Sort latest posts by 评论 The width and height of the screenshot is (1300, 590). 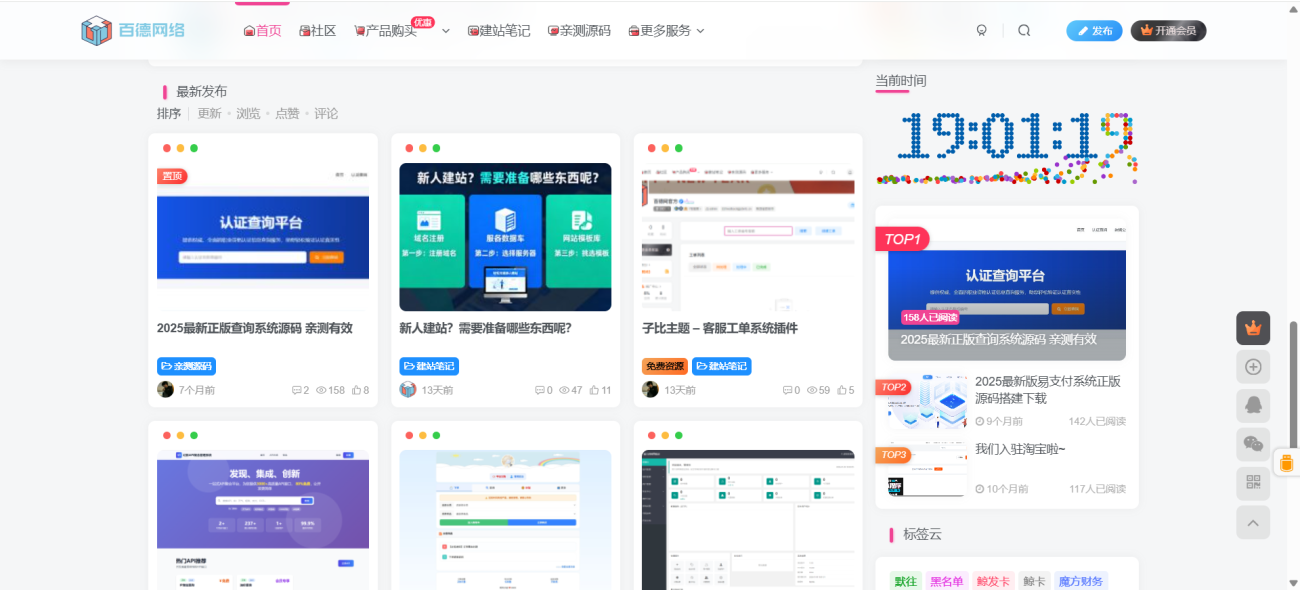(x=326, y=114)
